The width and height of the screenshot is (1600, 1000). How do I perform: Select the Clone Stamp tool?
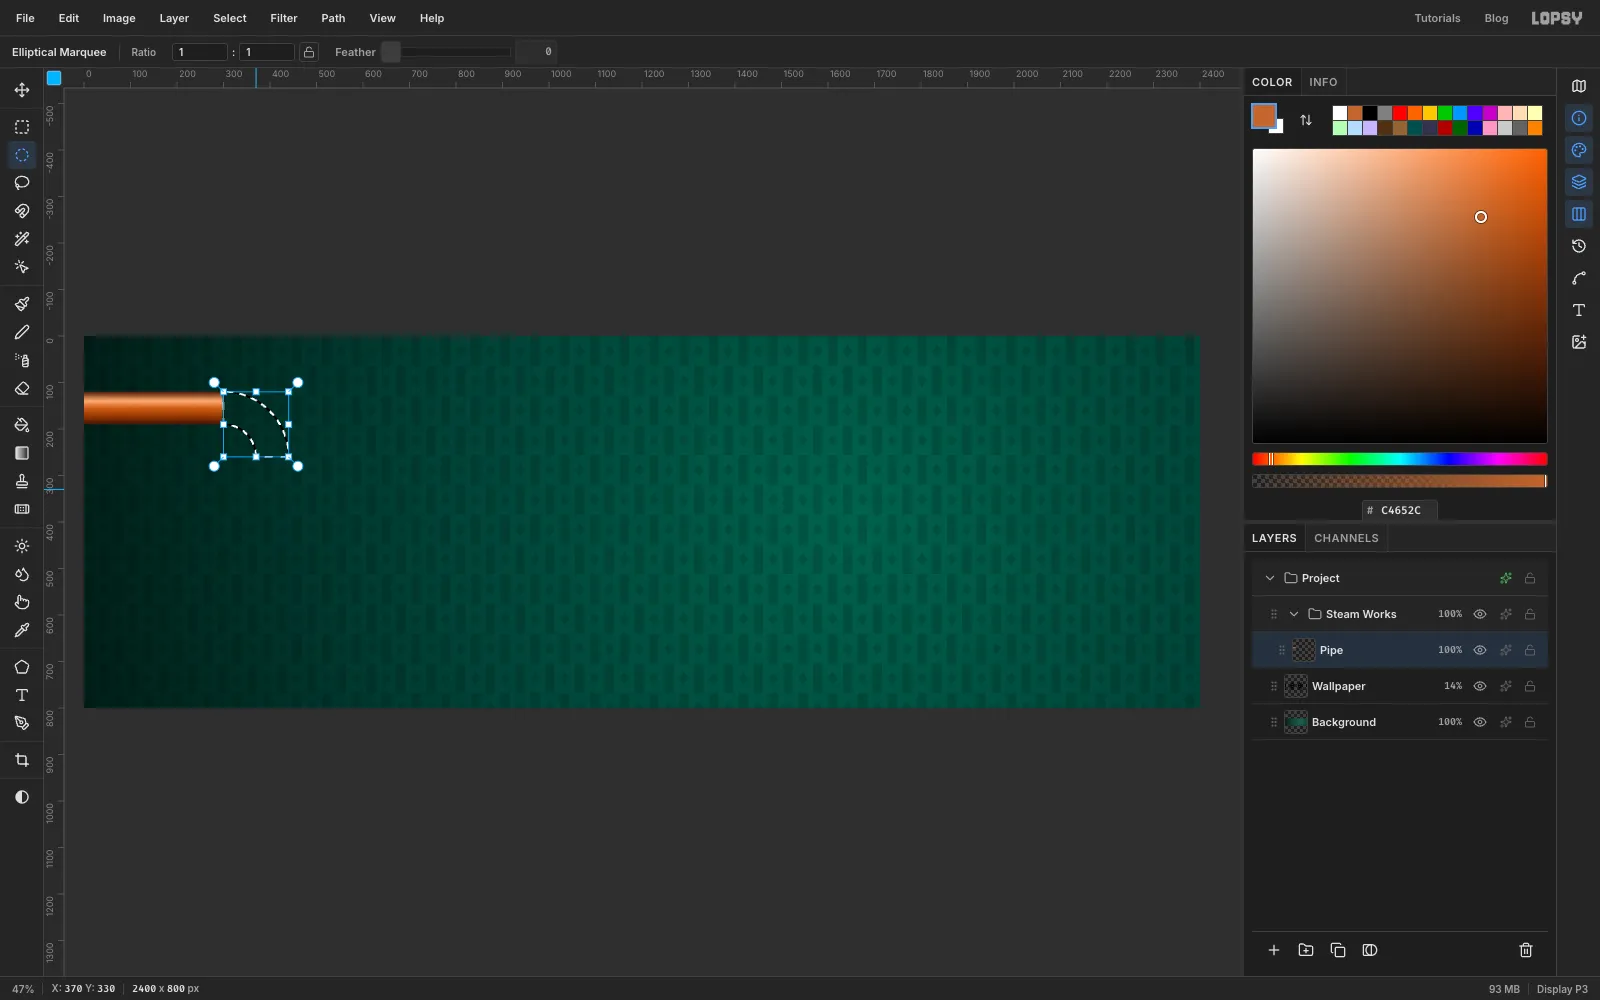coord(22,481)
